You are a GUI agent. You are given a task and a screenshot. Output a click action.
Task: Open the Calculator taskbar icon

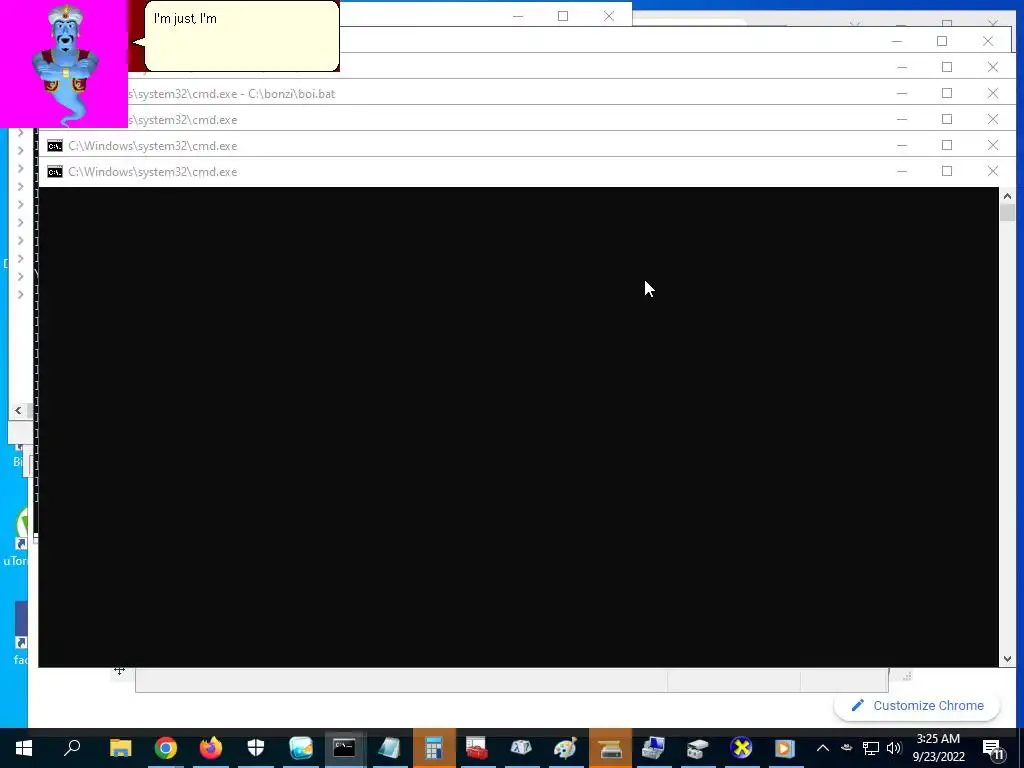point(434,748)
